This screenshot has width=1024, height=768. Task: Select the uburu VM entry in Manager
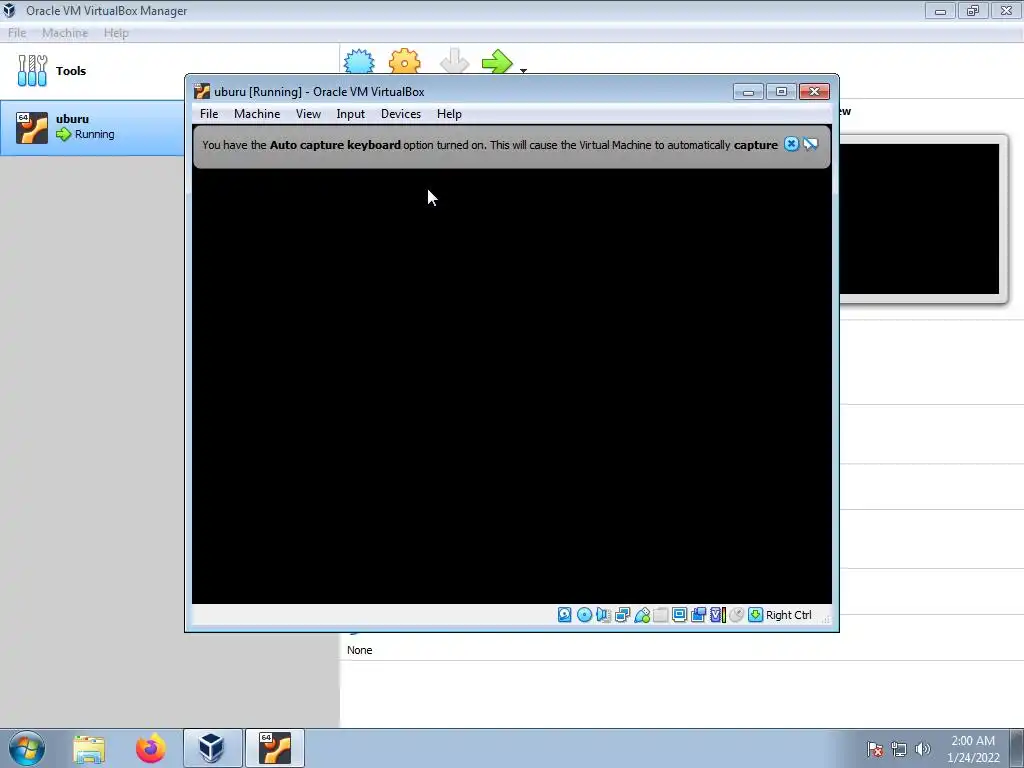coord(92,127)
